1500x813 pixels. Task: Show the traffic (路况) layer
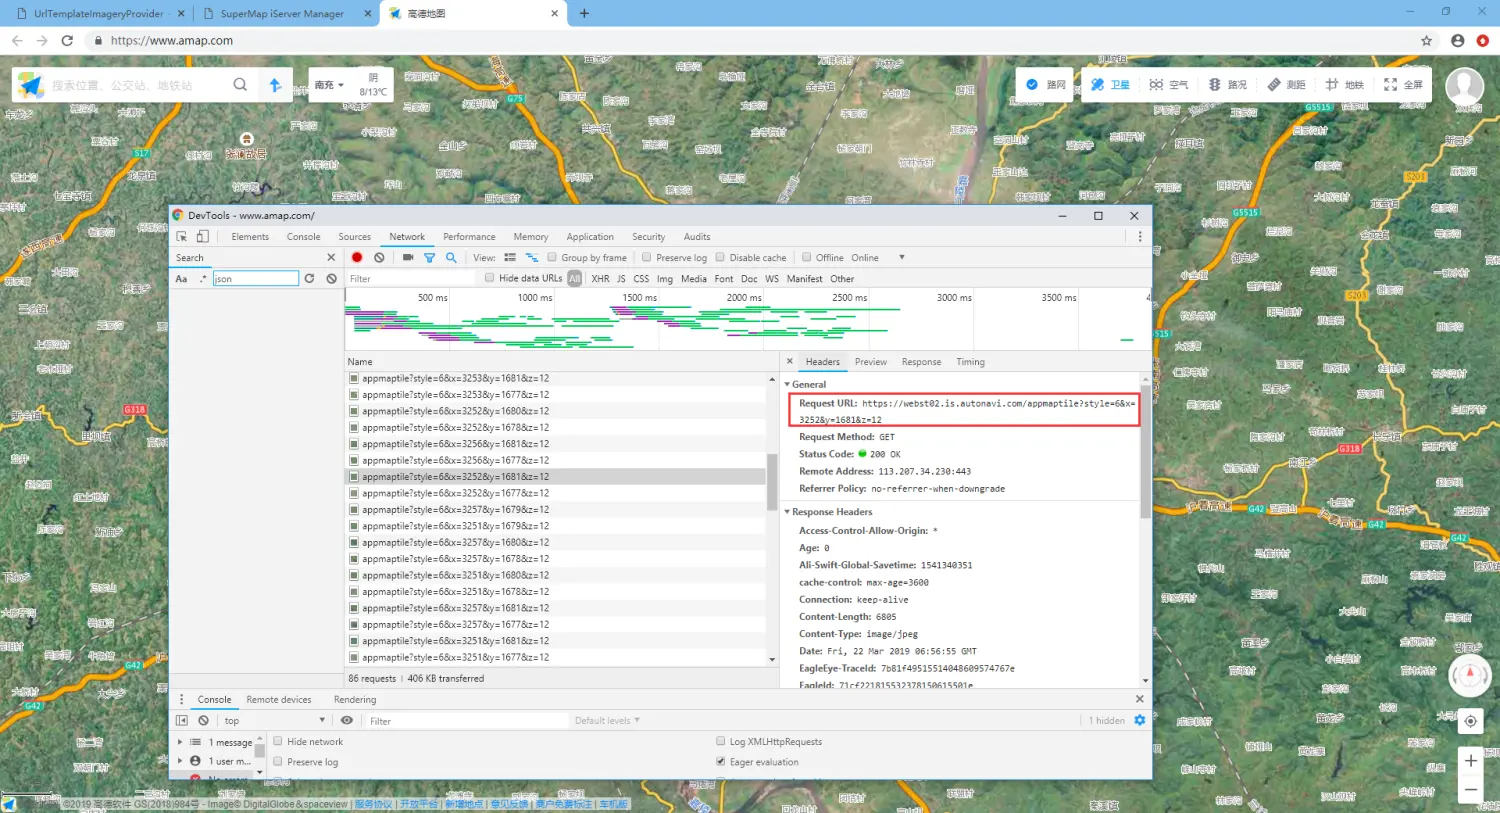click(1227, 85)
